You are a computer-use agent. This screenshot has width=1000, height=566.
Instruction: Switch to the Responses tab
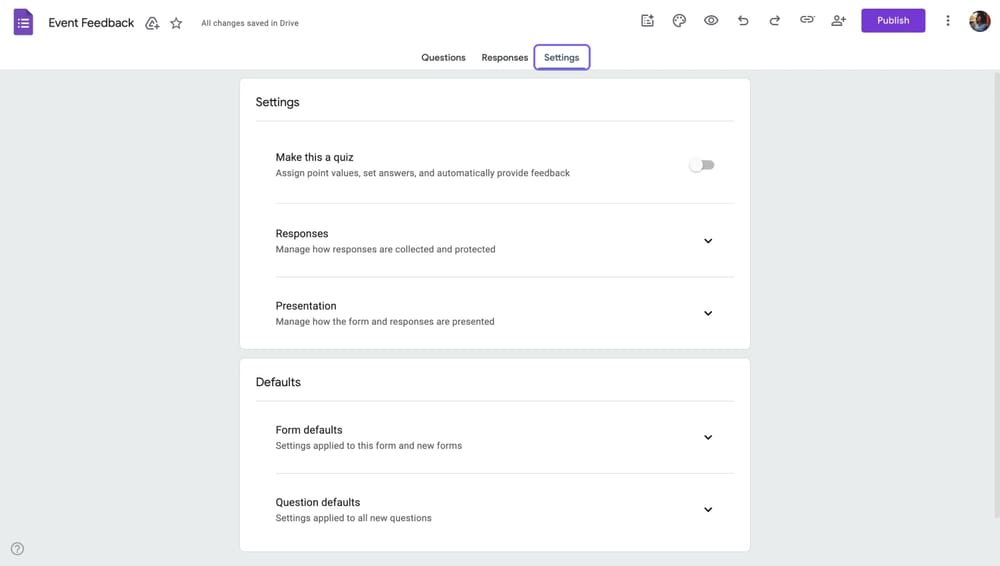pyautogui.click(x=504, y=57)
